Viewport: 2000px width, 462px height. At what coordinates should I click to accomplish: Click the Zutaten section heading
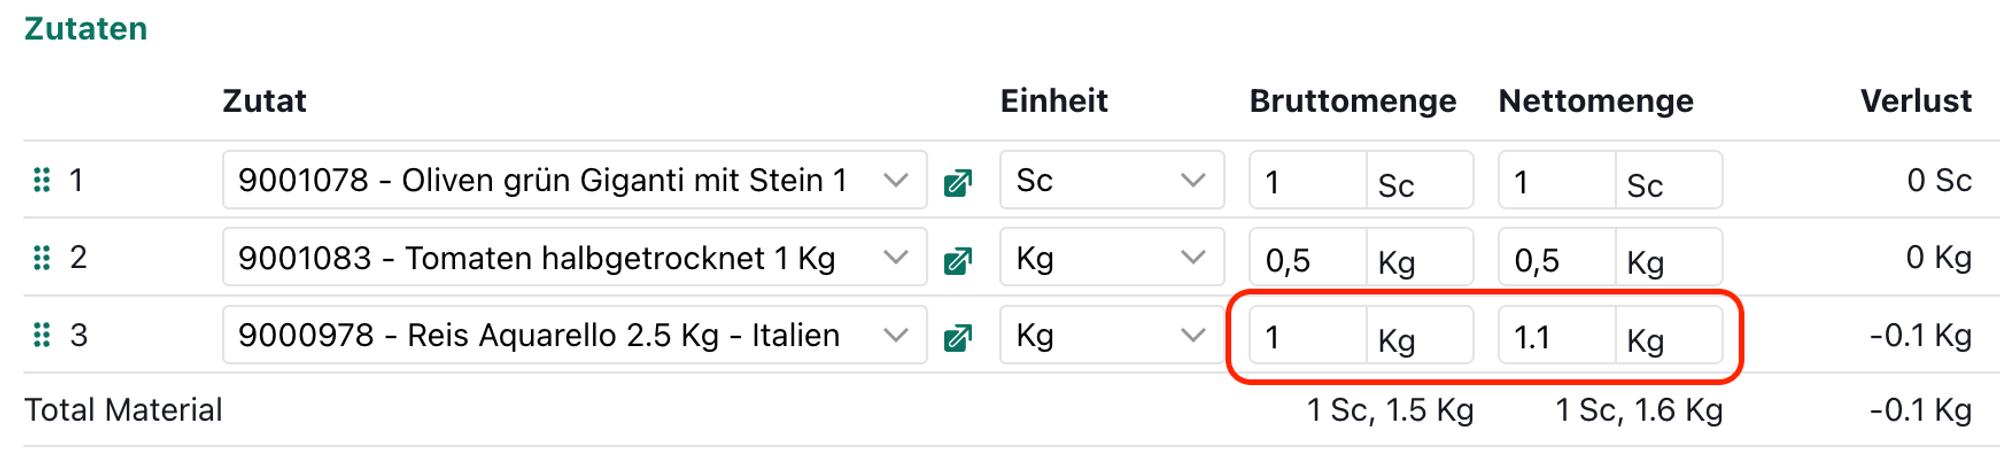coord(86,29)
